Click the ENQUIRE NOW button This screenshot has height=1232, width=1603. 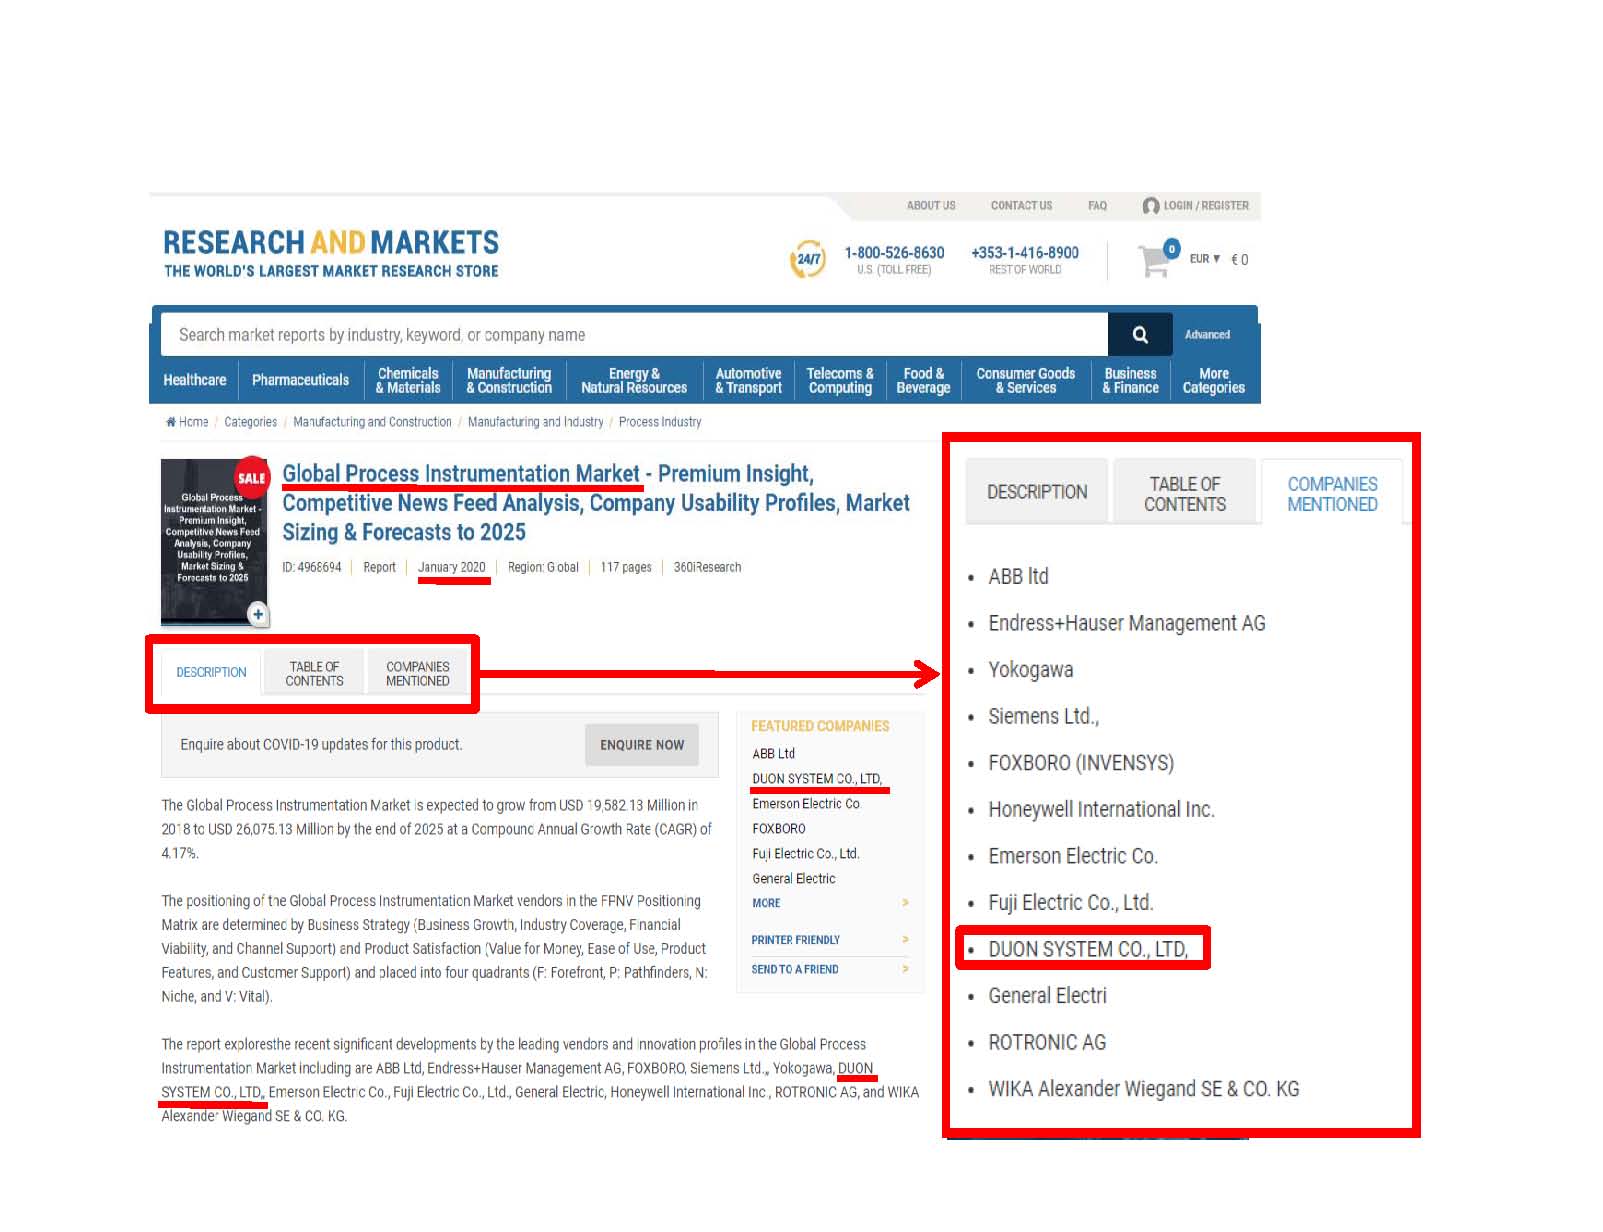point(642,745)
